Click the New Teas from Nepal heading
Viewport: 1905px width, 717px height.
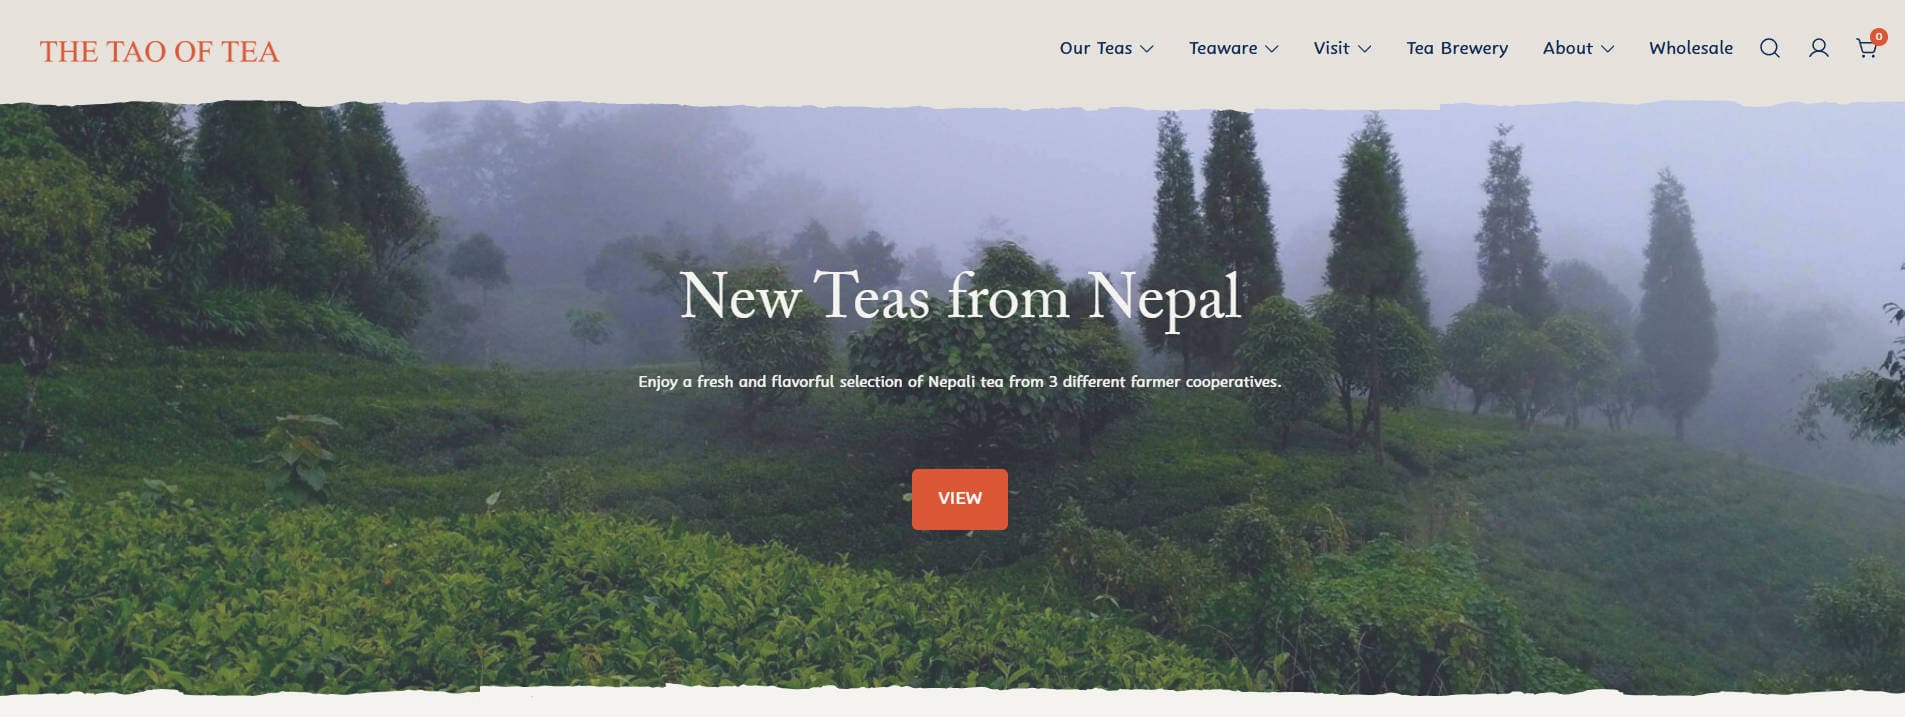pyautogui.click(x=960, y=297)
